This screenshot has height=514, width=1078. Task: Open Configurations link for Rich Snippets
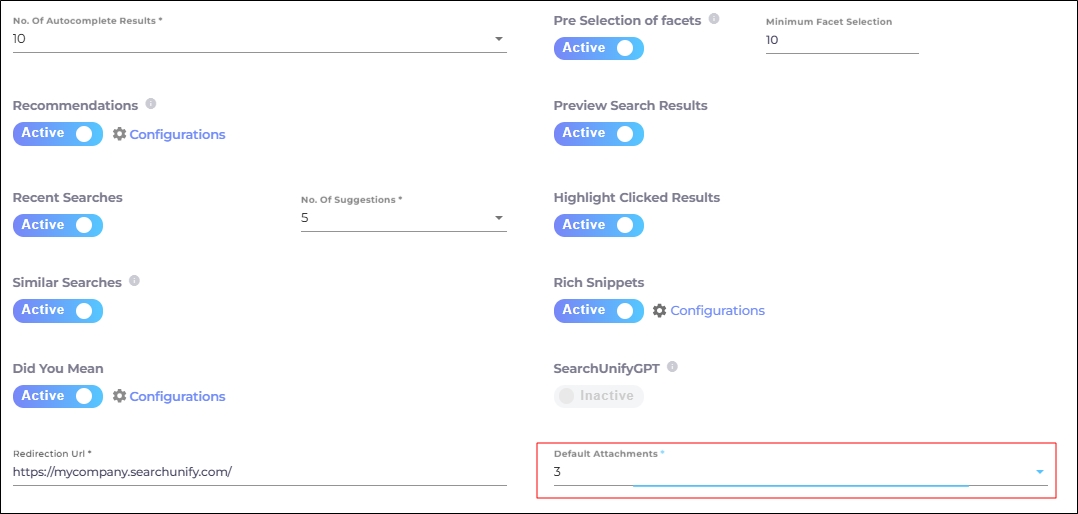point(717,311)
